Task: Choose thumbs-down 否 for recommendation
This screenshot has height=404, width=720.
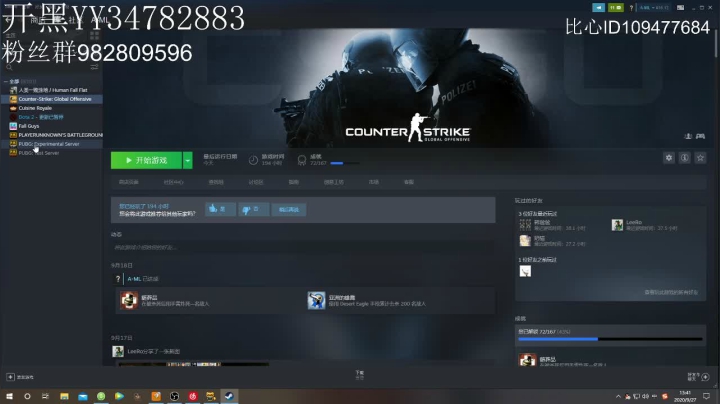Action: pyautogui.click(x=253, y=209)
